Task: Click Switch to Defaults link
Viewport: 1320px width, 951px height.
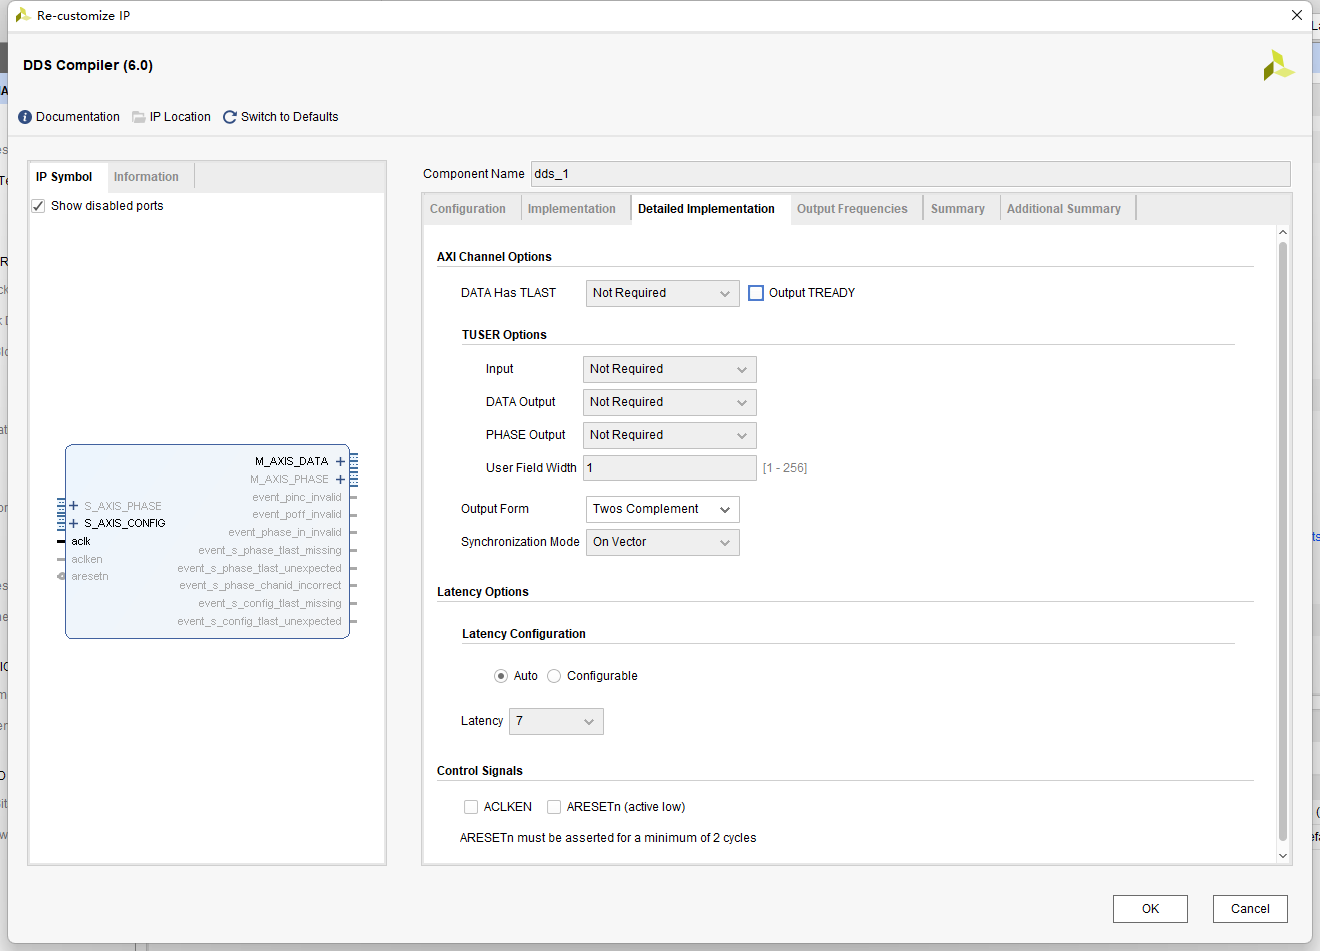Action: [x=290, y=117]
